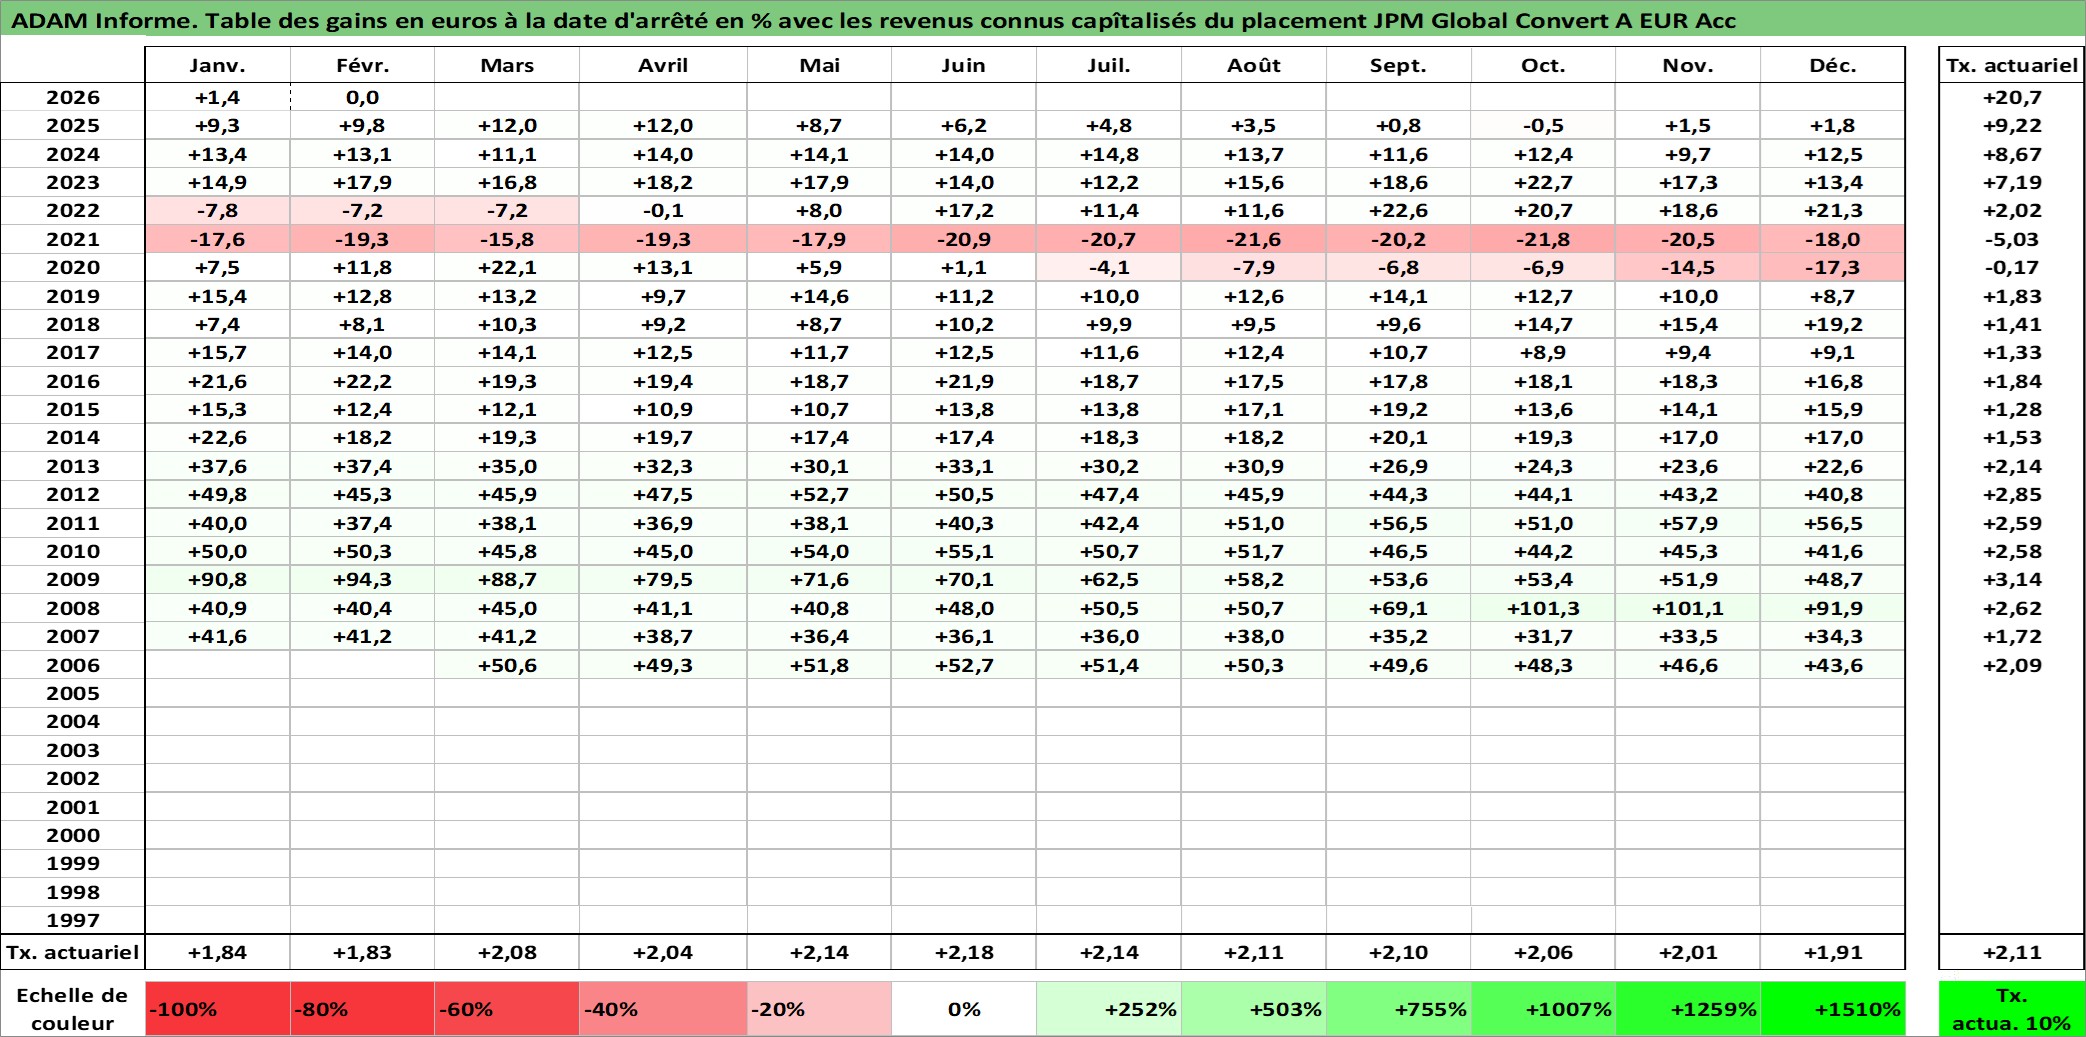Screen dimensions: 2086x1037
Task: Click the +57,9 cell in November 2011
Action: coord(1688,523)
